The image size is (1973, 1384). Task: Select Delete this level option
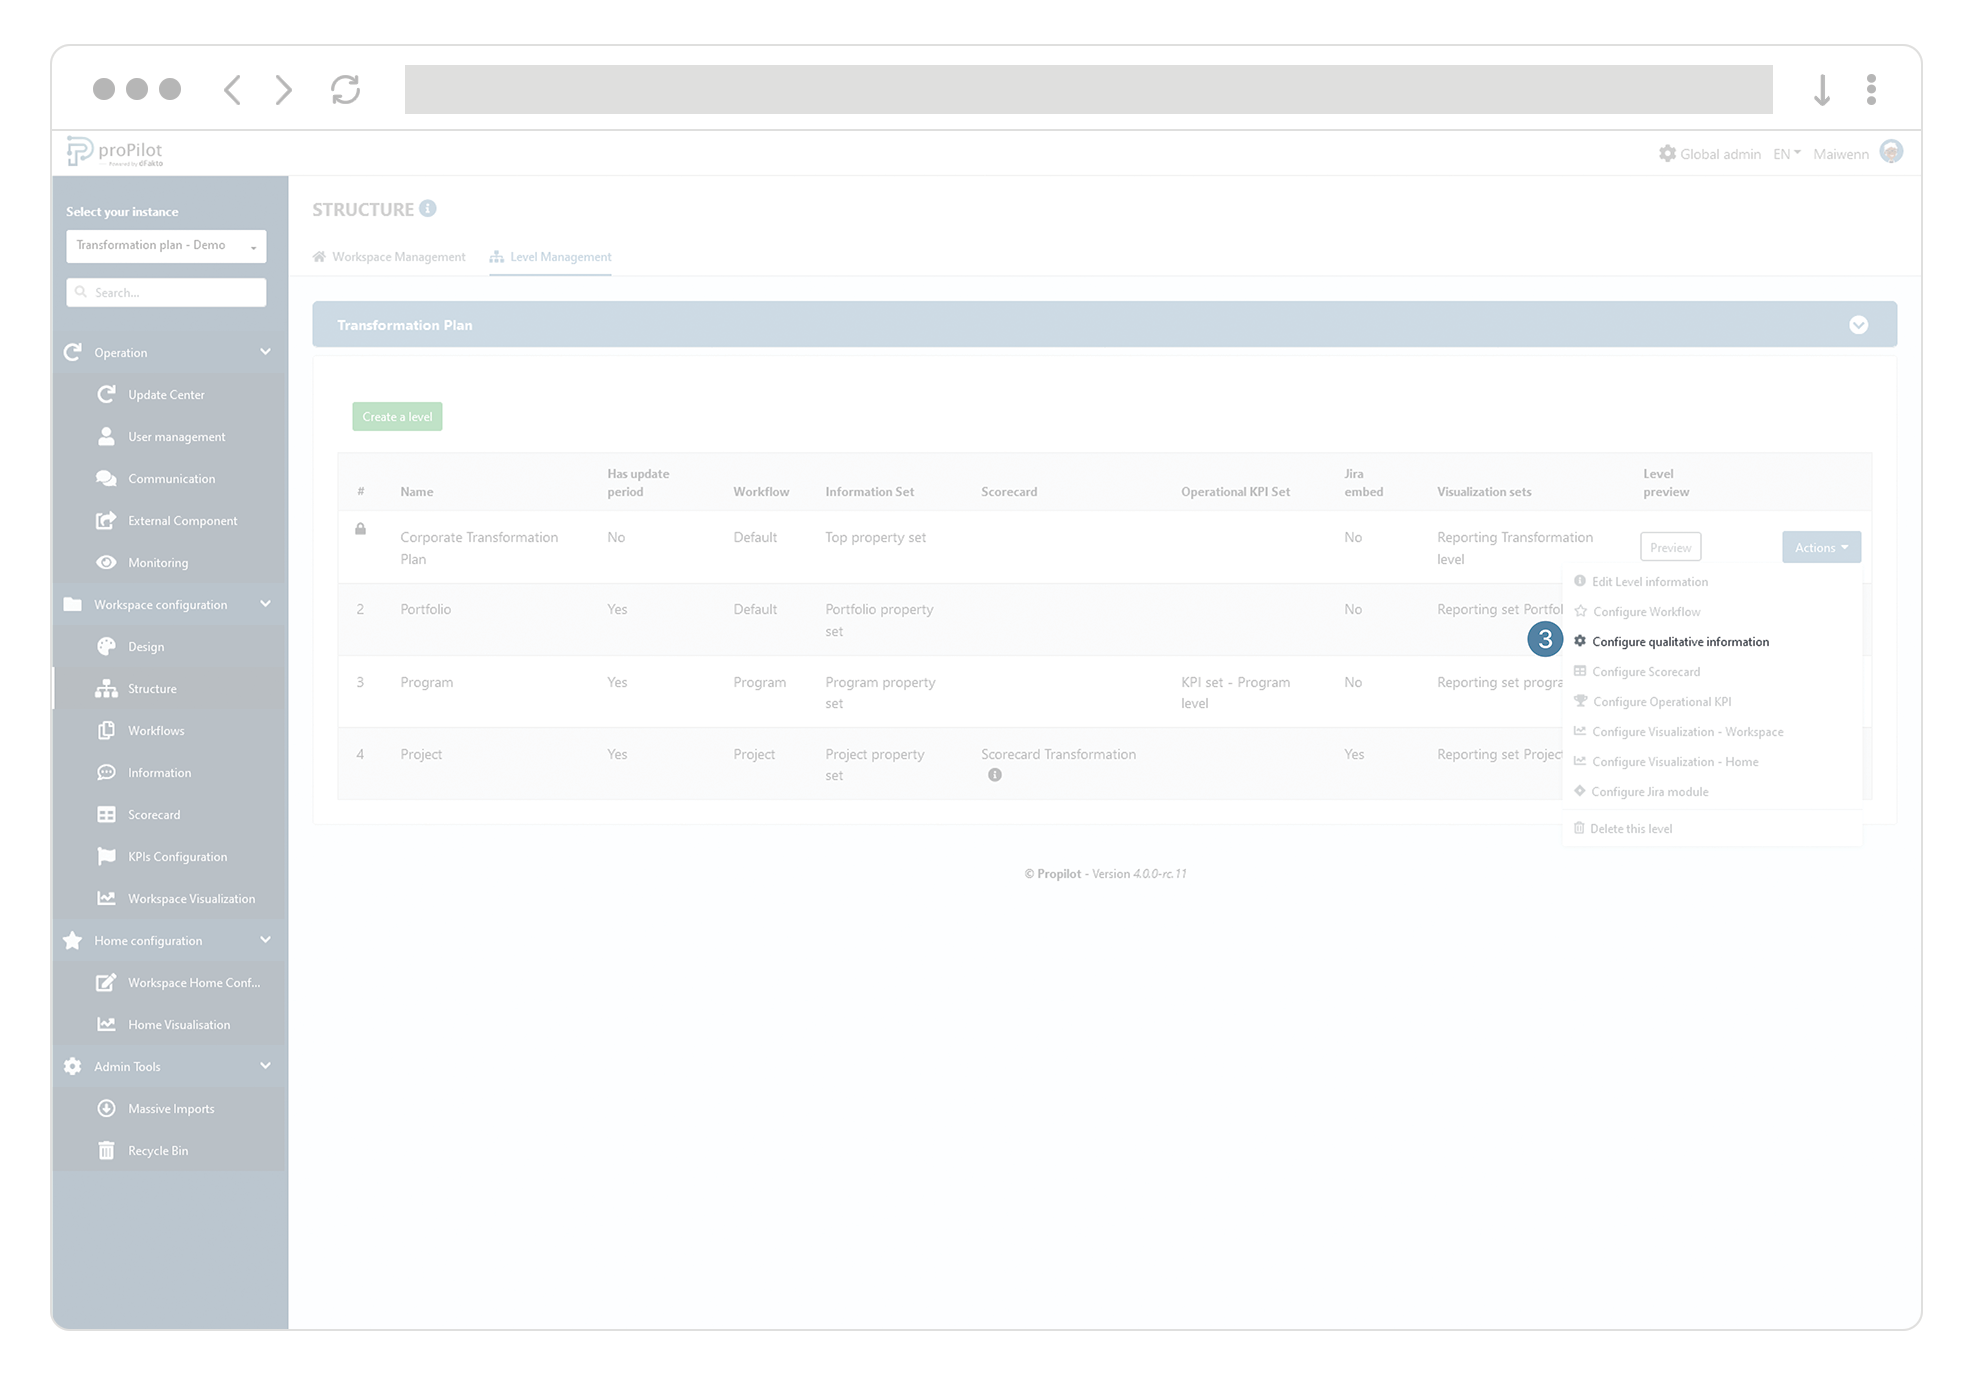click(1631, 828)
